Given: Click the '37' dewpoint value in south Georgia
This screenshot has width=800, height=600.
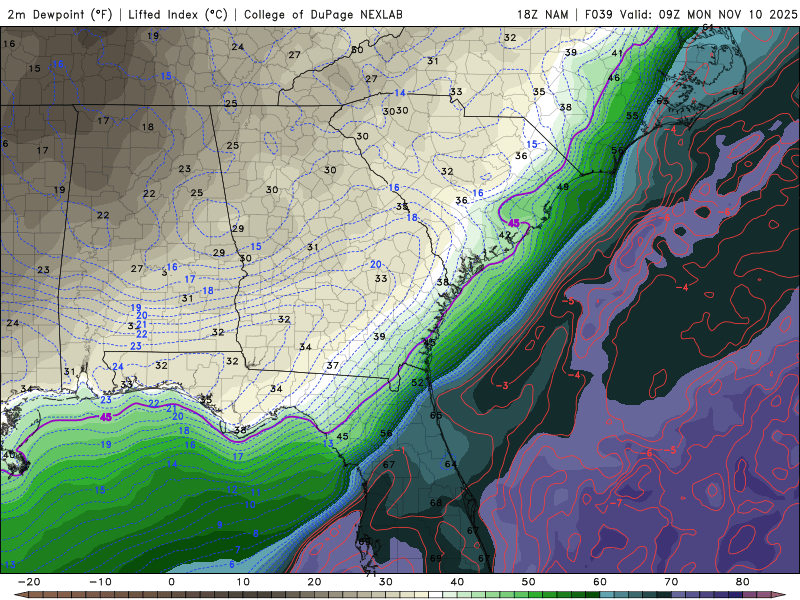Looking at the screenshot, I should pyautogui.click(x=333, y=365).
